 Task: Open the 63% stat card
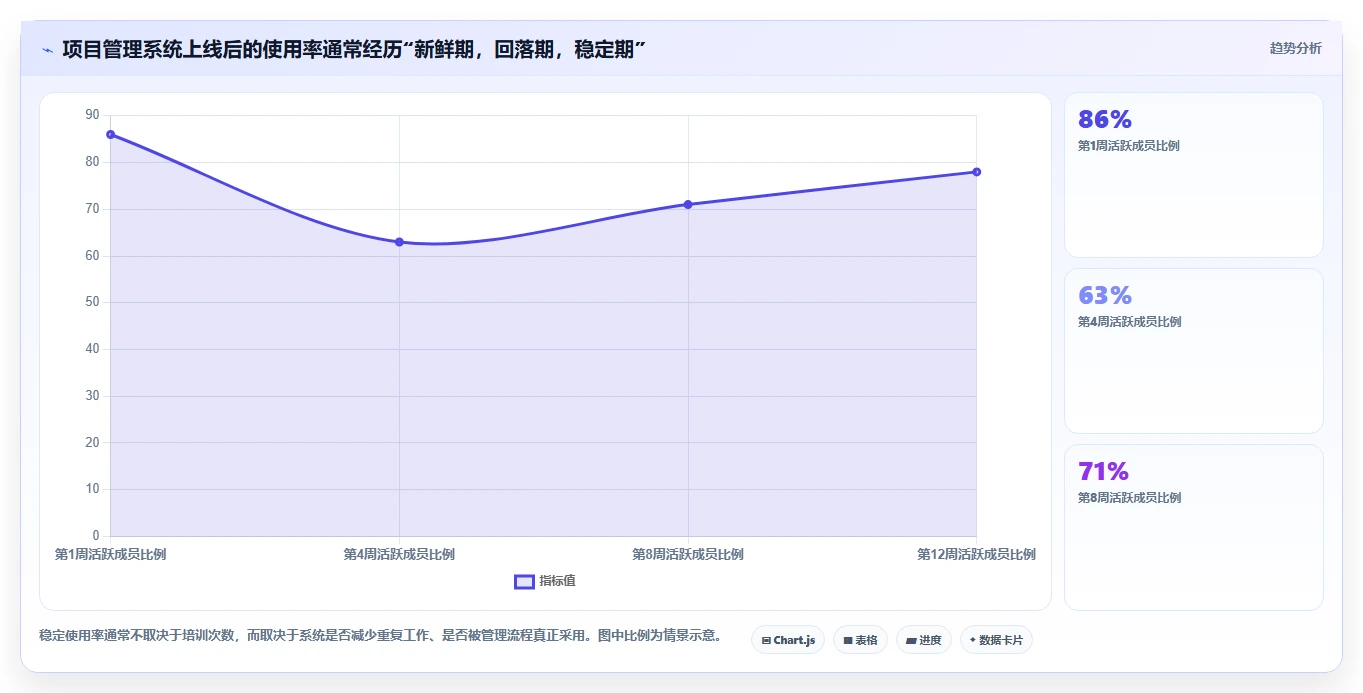[1193, 351]
